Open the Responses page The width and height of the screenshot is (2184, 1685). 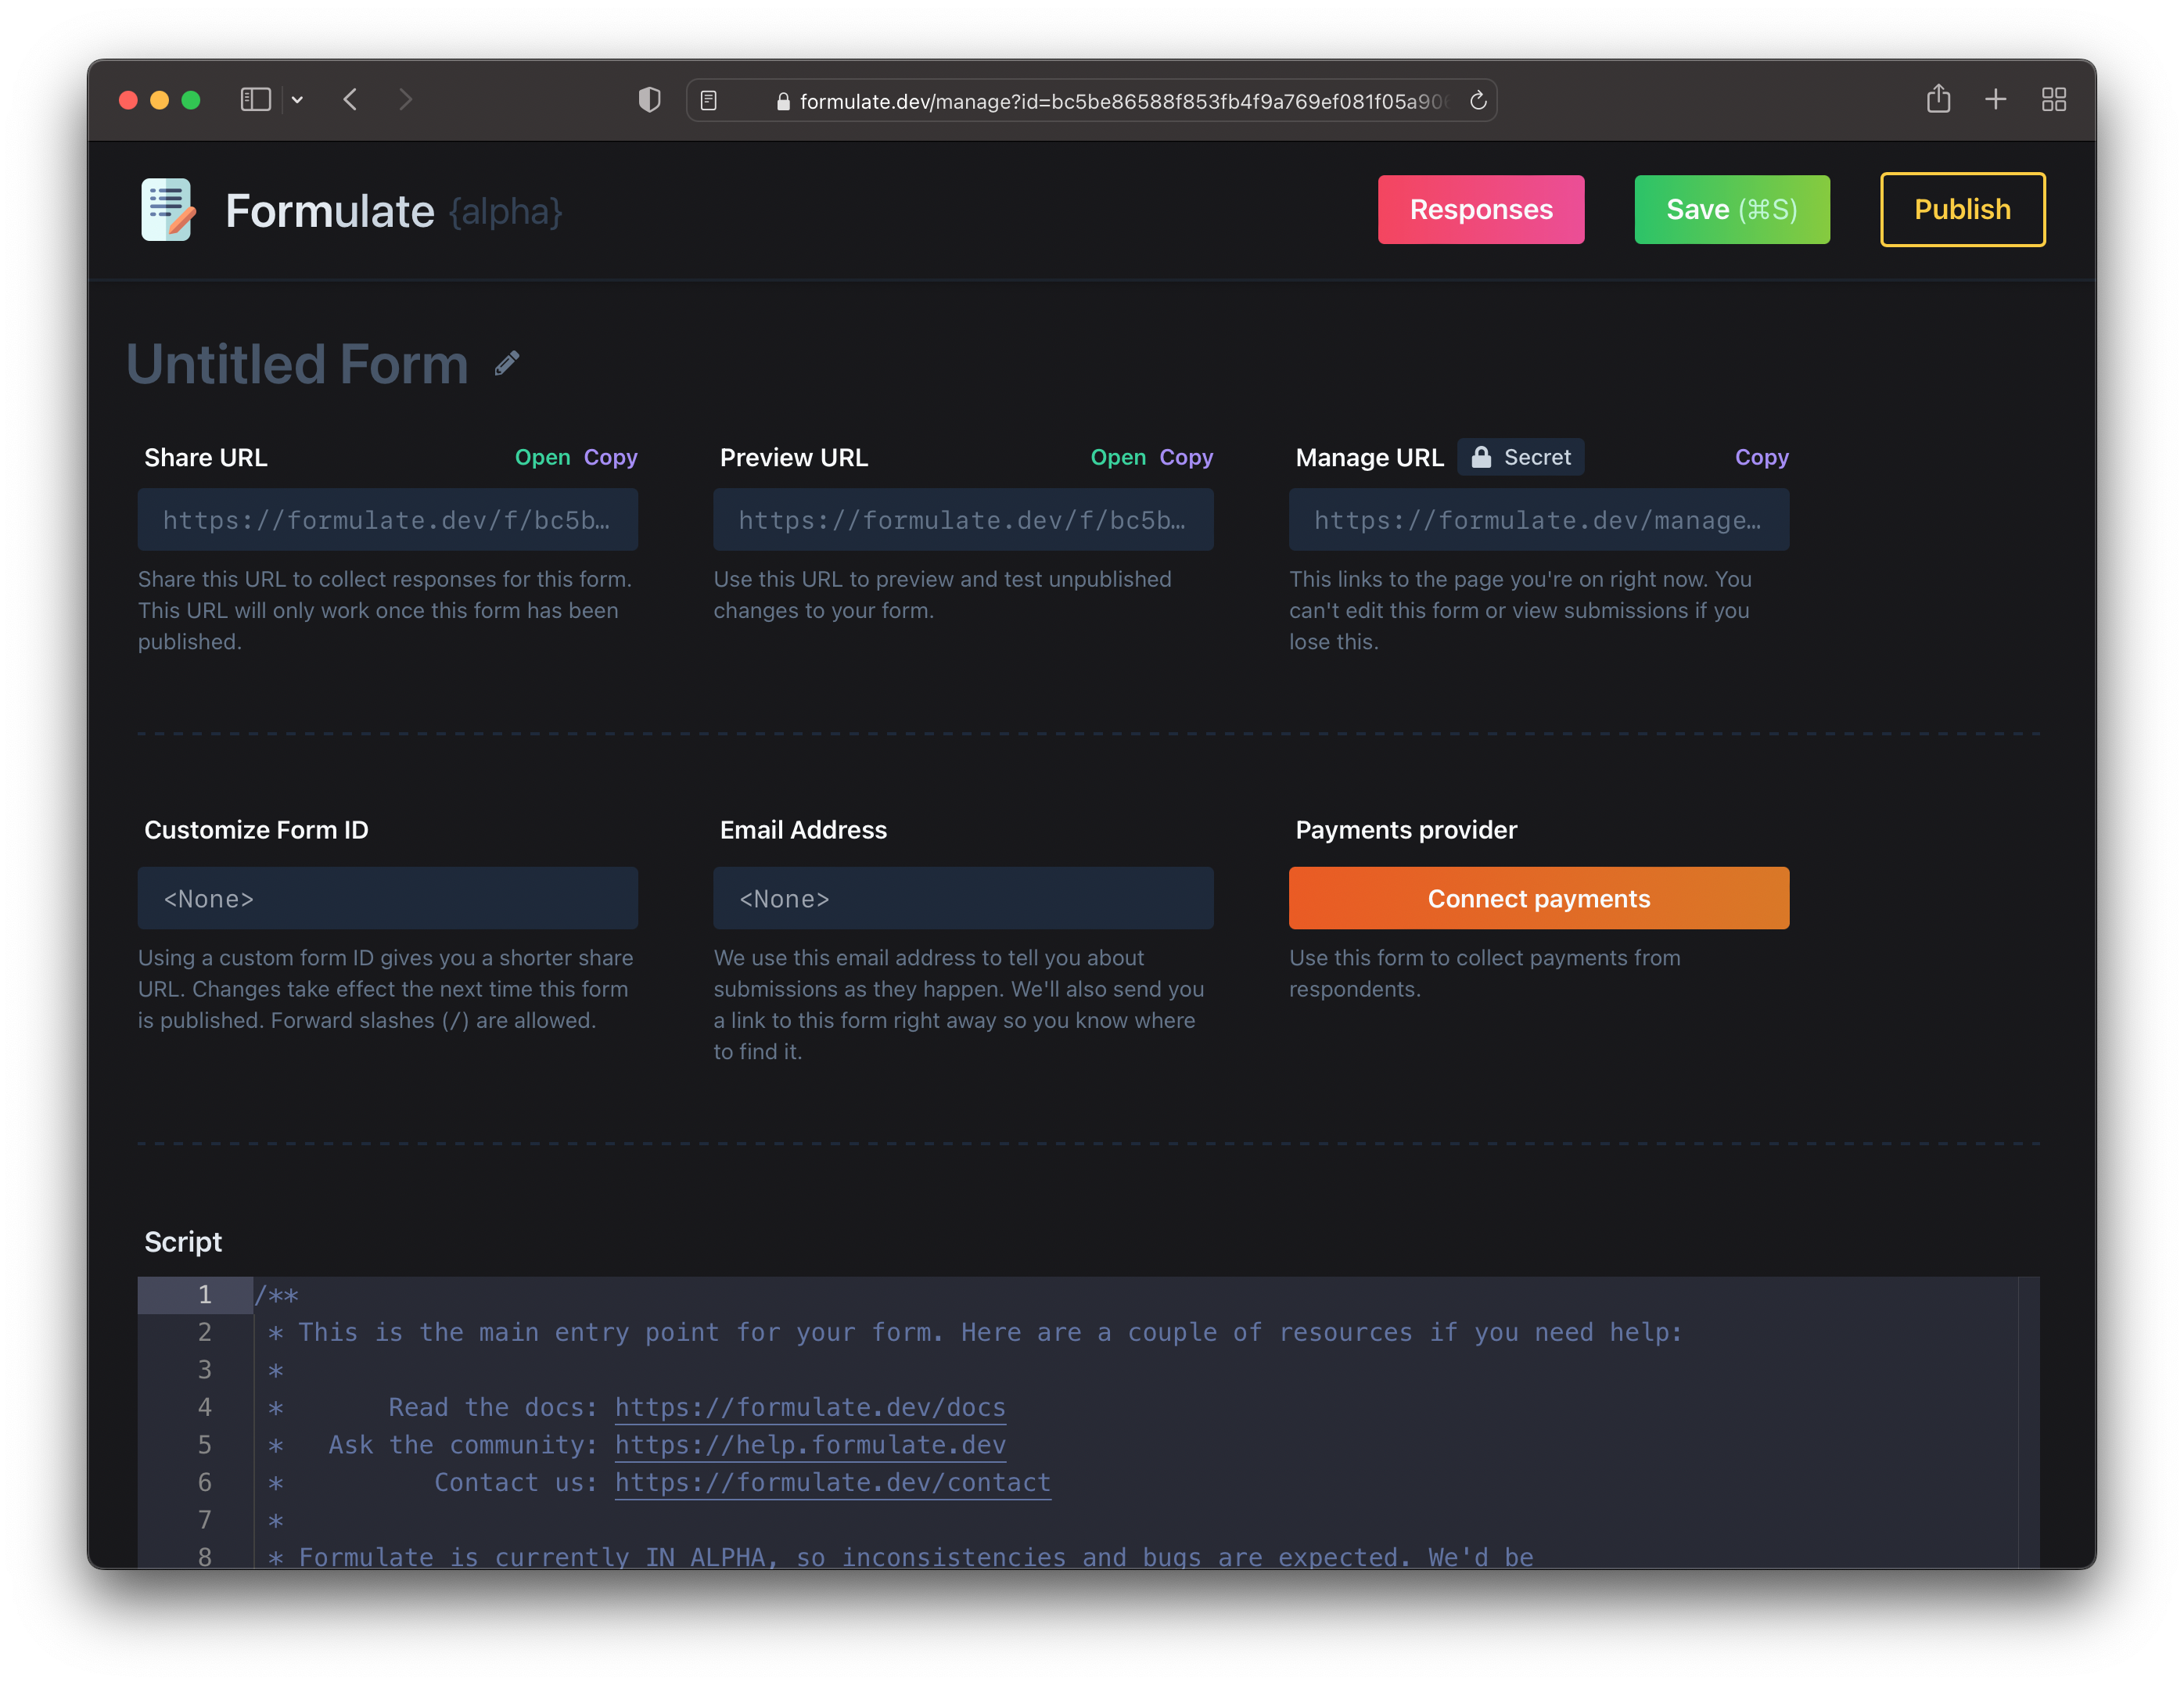click(1480, 210)
